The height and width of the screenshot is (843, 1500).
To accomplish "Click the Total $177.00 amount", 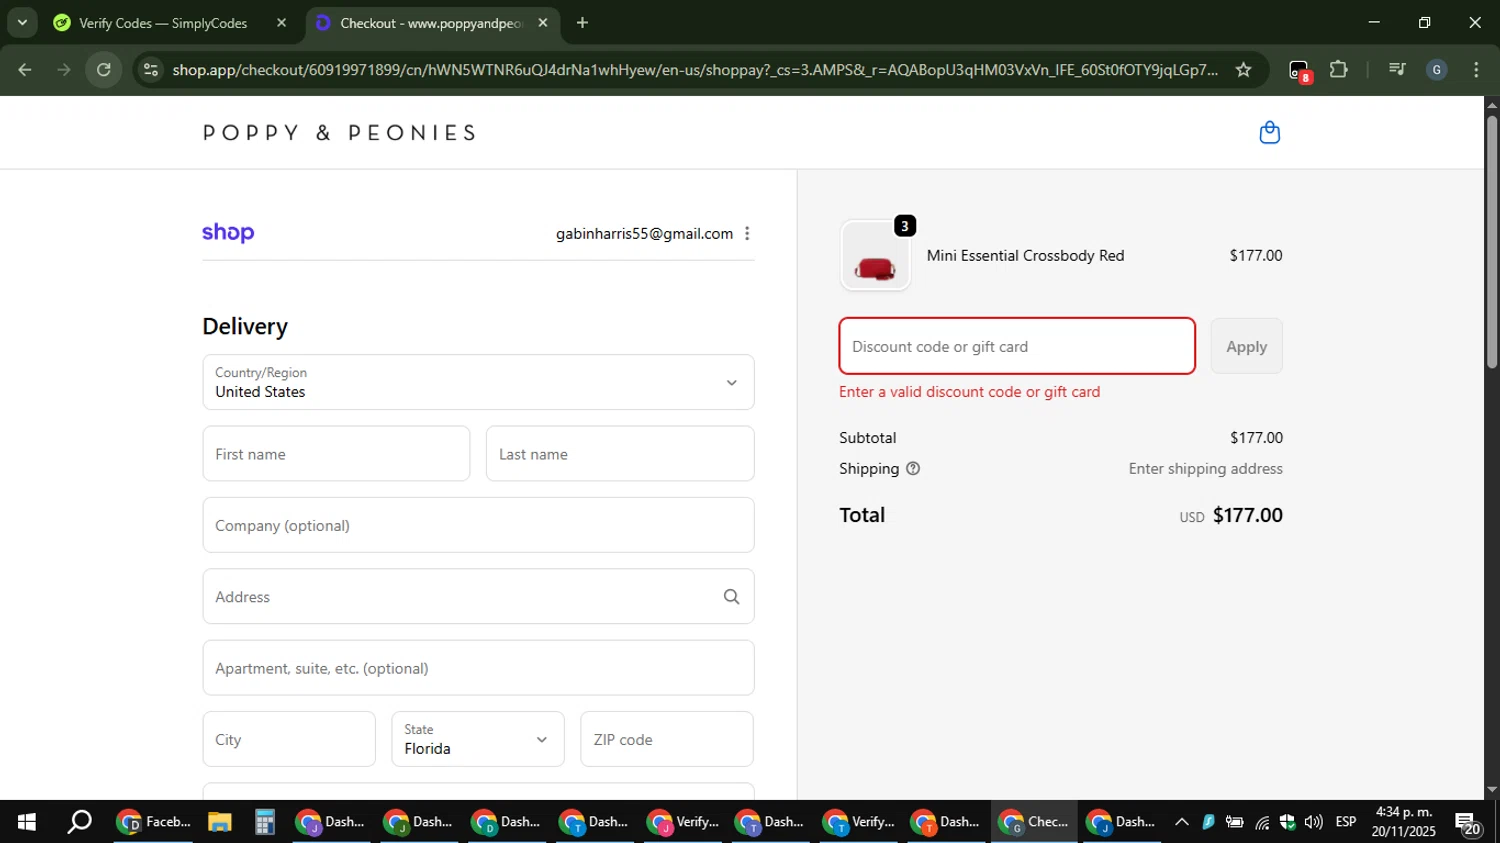I will click(x=1247, y=515).
